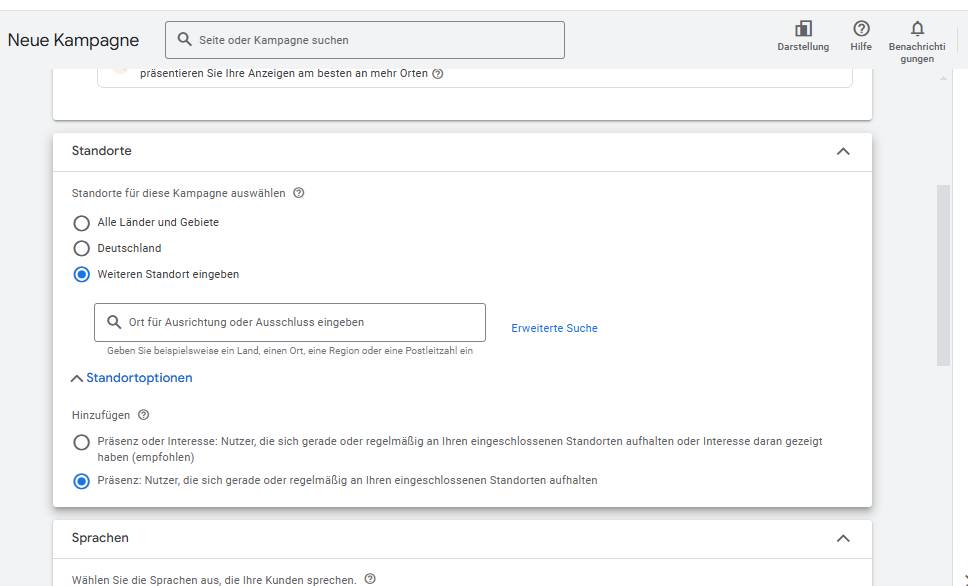Click the 'Neue Kampagne' page title
968x586 pixels.
[x=73, y=40]
